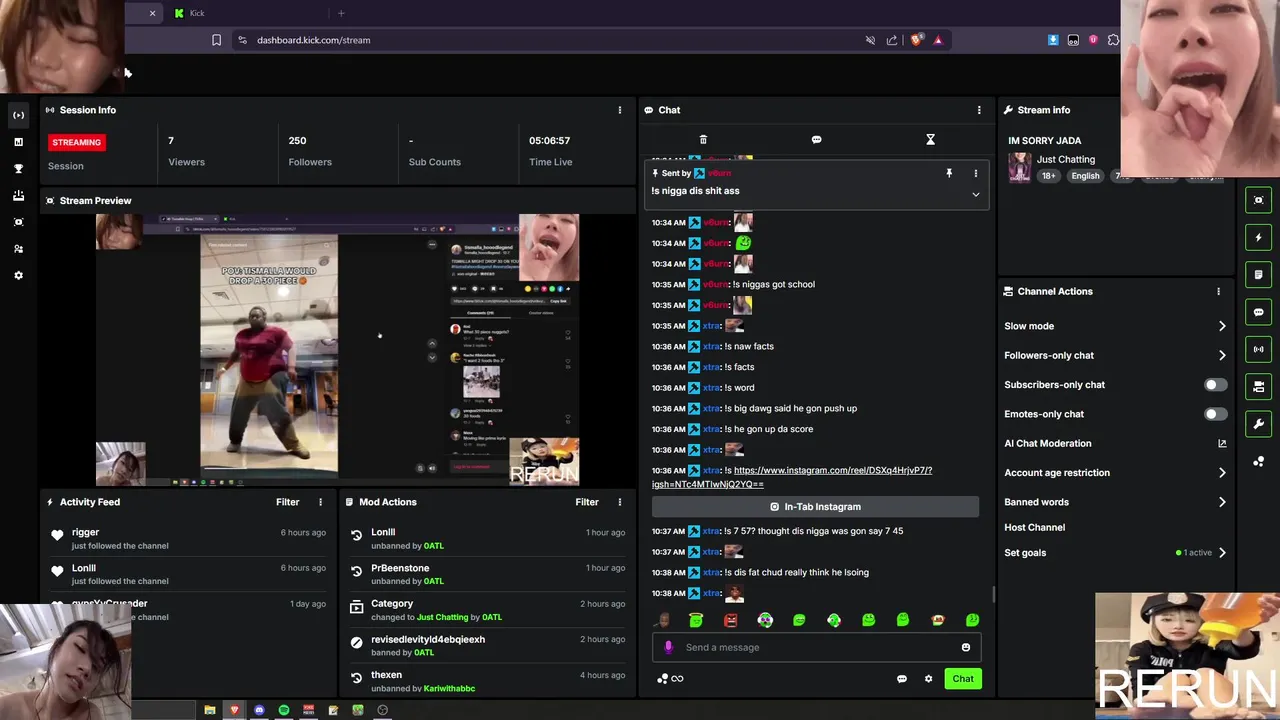Screen dimensions: 1280x720
Task: Click the hourglass icon in chat toolbar
Action: click(930, 140)
